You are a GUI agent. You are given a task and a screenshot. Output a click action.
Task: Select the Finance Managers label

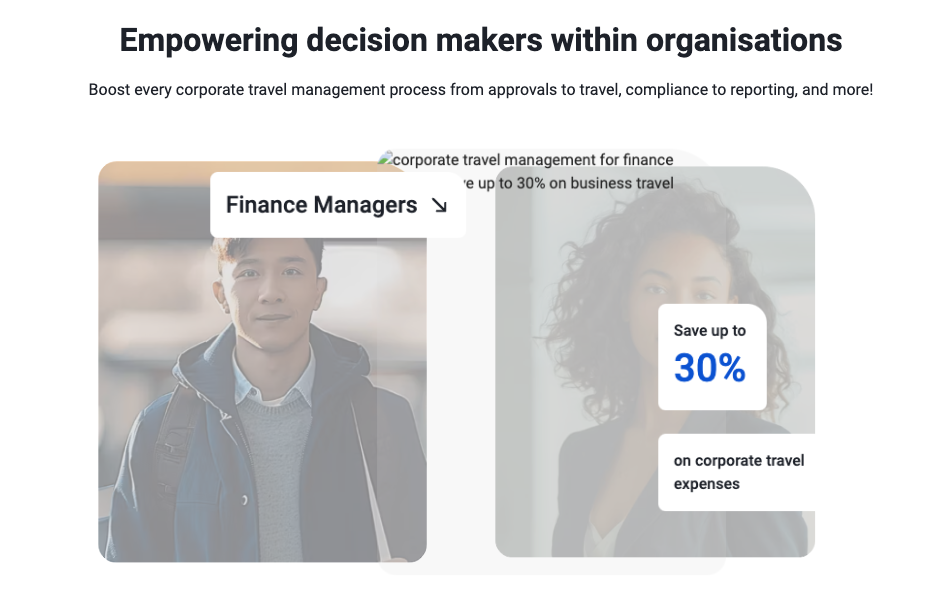pos(321,205)
